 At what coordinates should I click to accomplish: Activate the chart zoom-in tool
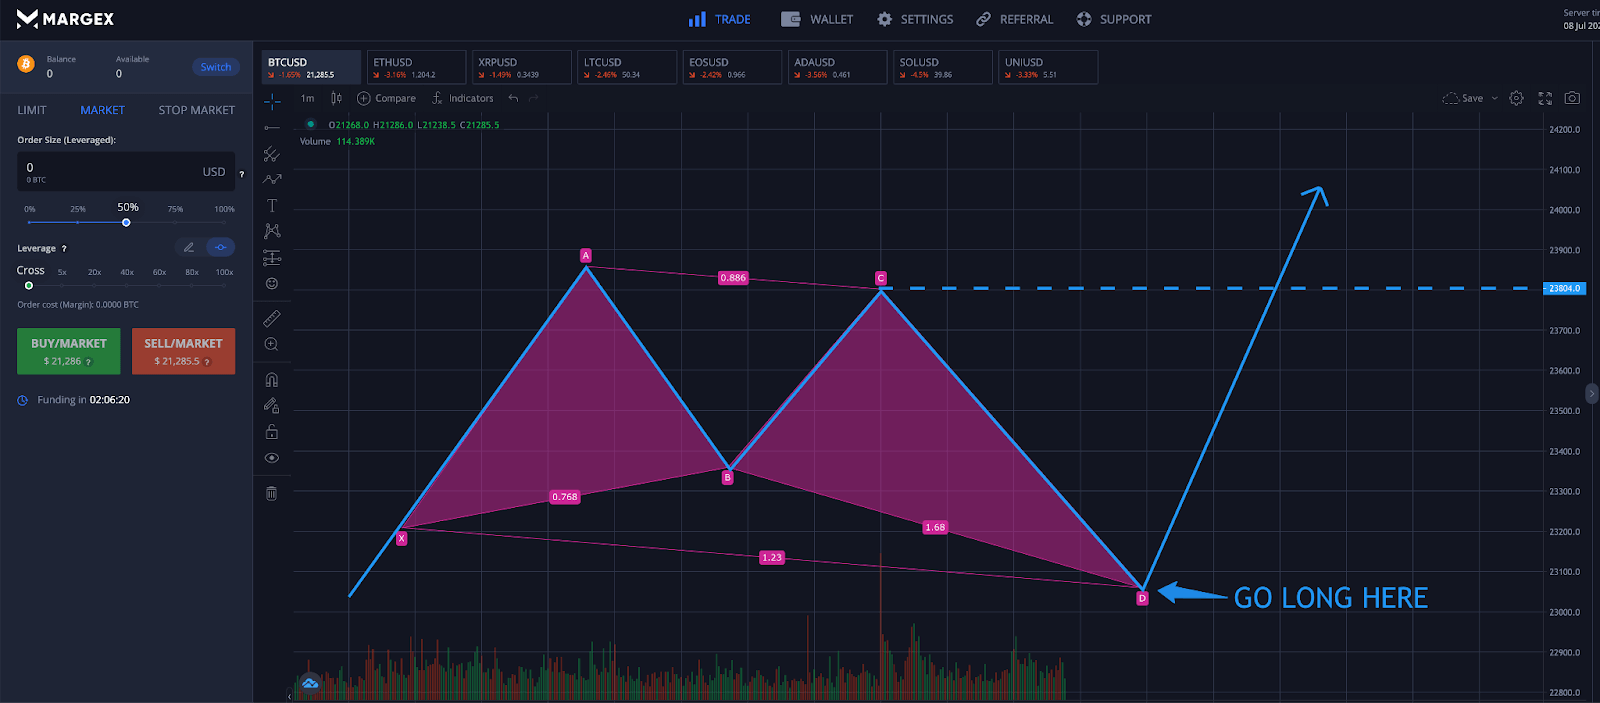pos(271,344)
